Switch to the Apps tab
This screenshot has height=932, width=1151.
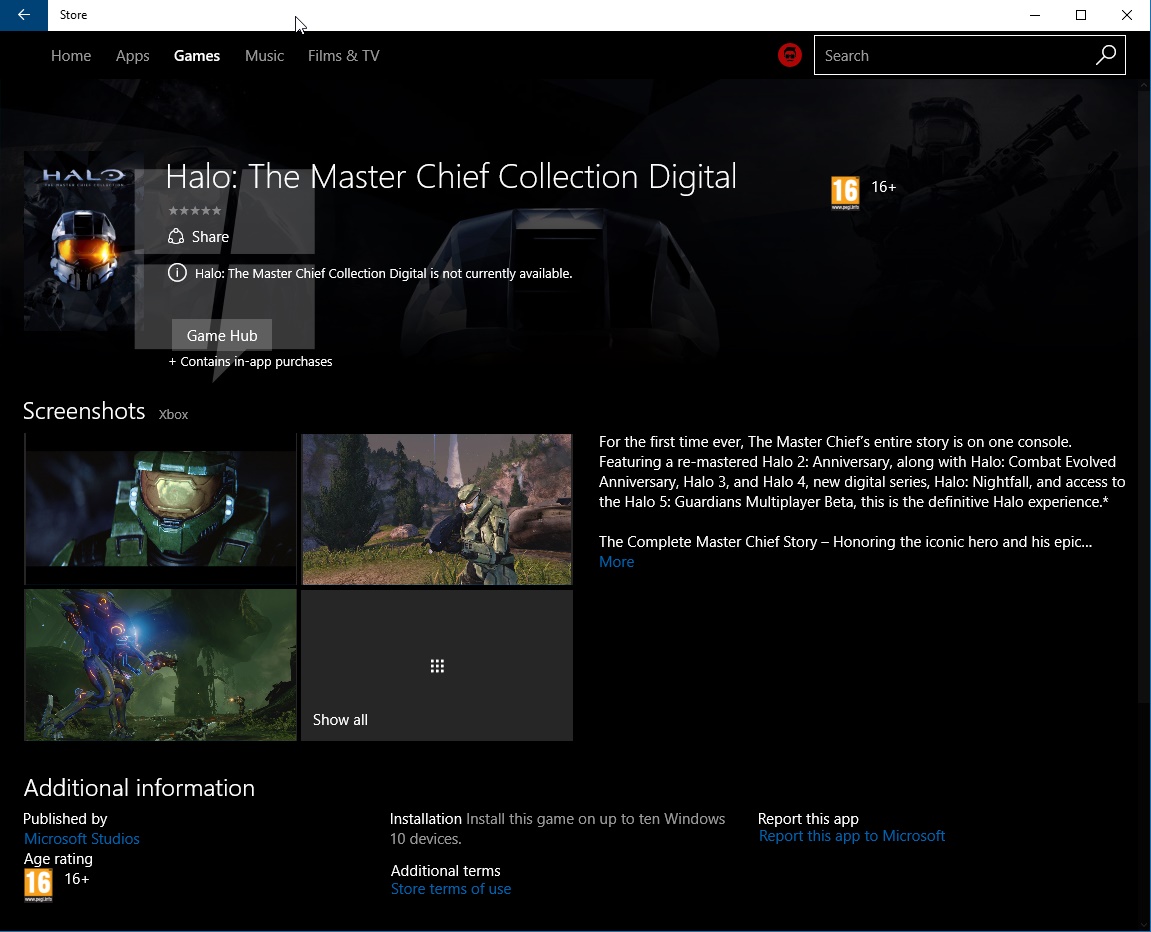pyautogui.click(x=133, y=56)
